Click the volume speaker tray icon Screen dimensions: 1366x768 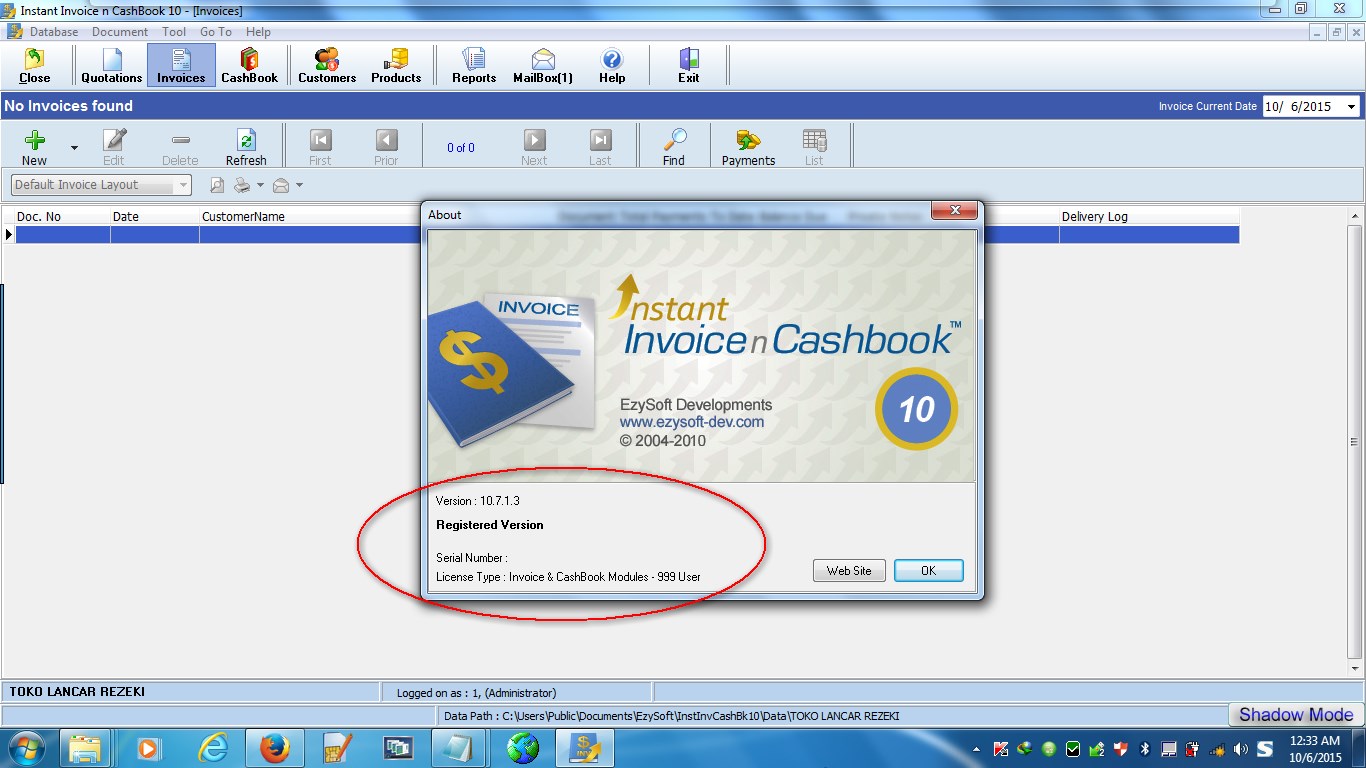(1241, 749)
